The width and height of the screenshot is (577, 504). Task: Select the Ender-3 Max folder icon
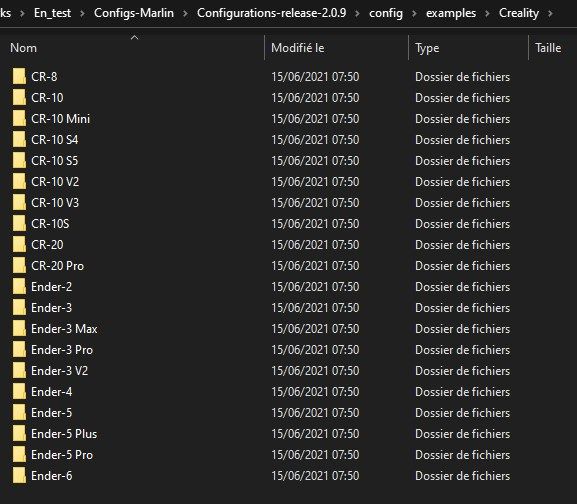pyautogui.click(x=19, y=328)
